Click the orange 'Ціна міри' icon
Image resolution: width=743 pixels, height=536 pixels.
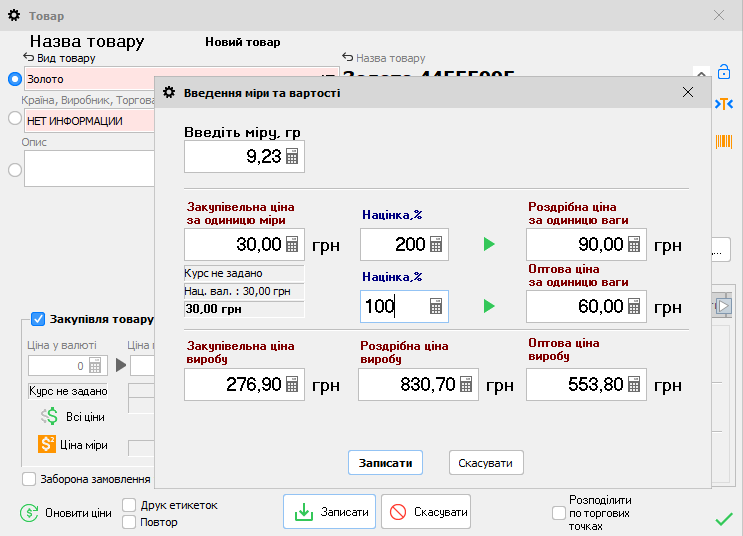pyautogui.click(x=47, y=445)
